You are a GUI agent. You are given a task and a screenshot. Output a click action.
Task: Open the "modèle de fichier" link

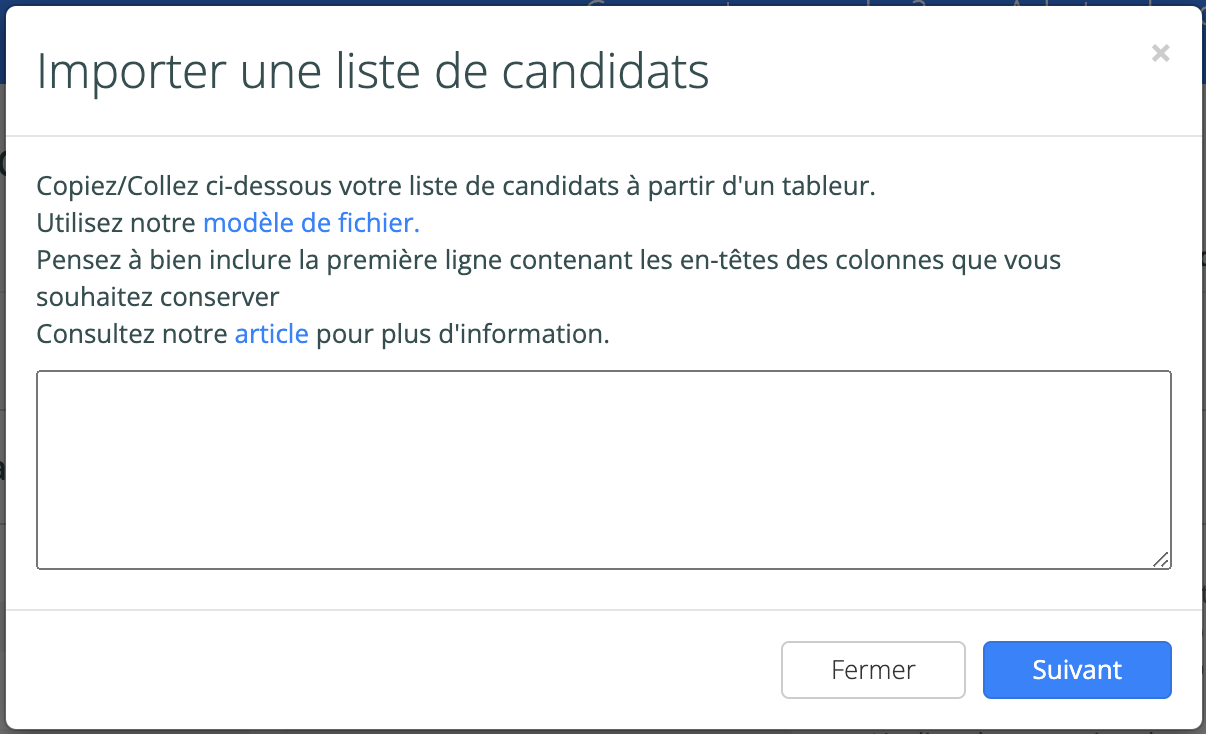pos(311,223)
